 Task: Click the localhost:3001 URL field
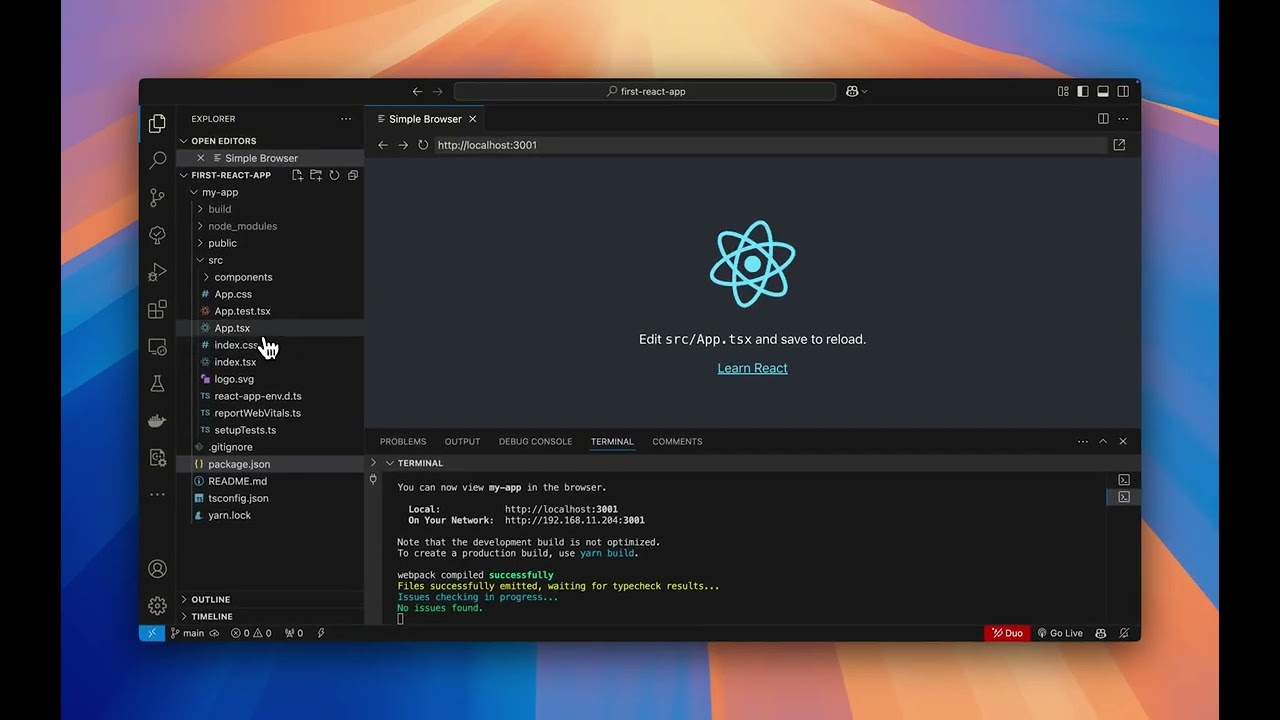pyautogui.click(x=770, y=145)
